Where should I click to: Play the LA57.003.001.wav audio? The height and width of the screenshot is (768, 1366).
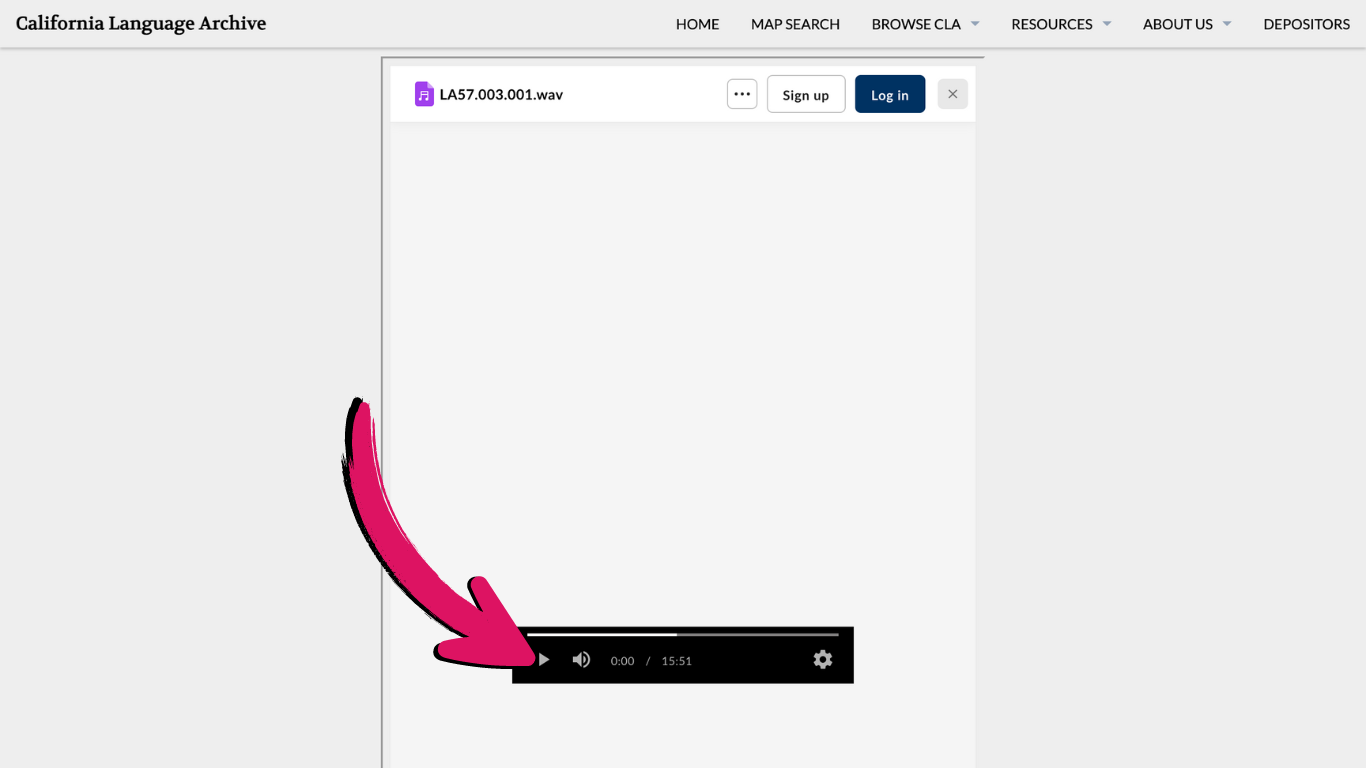pos(544,660)
